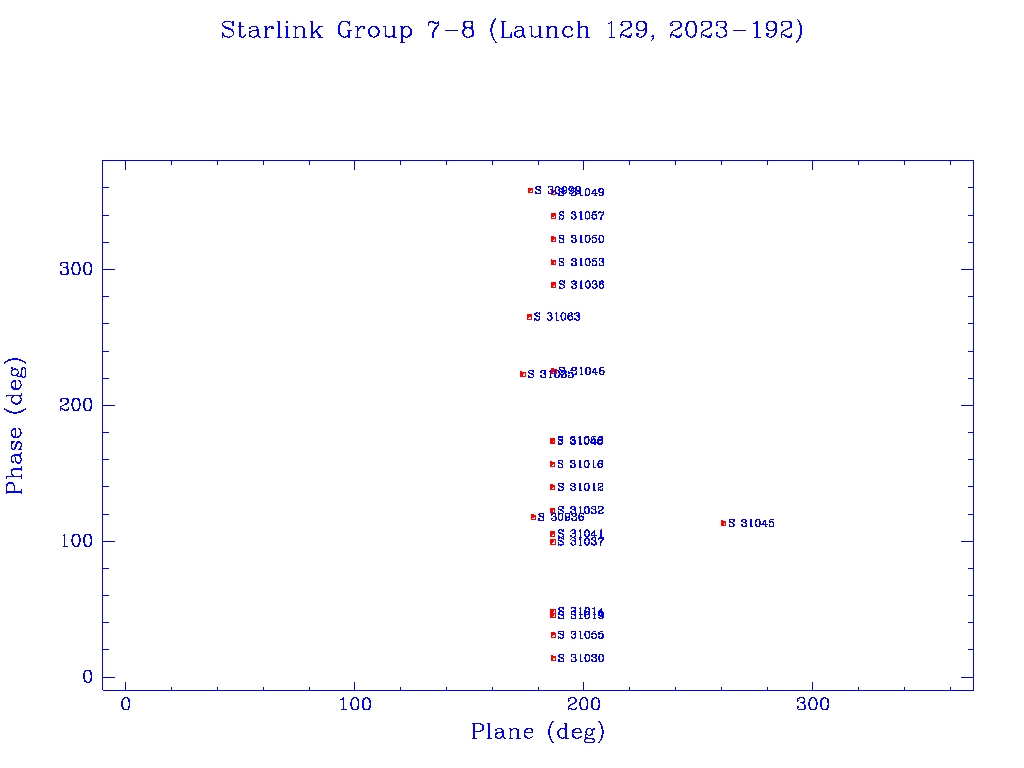Select the "S 31053" satellite label
Image resolution: width=1024 pixels, height=768 pixels.
click(581, 263)
